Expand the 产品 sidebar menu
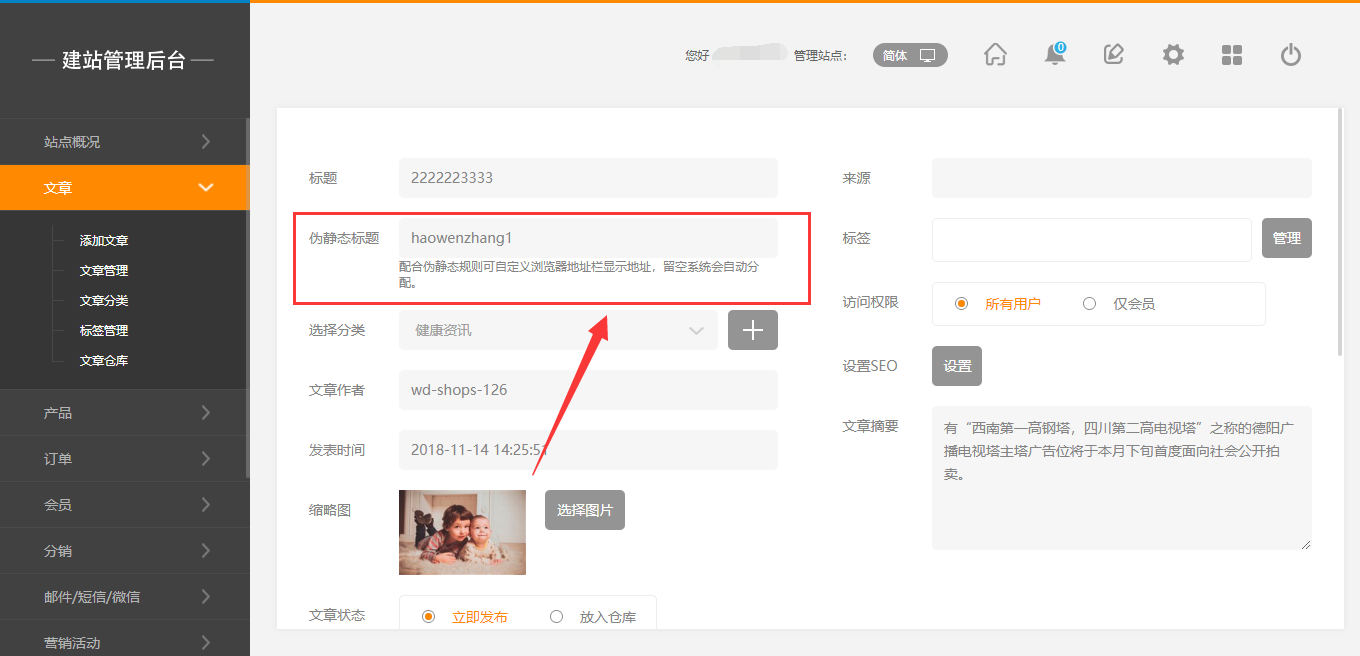This screenshot has width=1360, height=656. pyautogui.click(x=124, y=413)
